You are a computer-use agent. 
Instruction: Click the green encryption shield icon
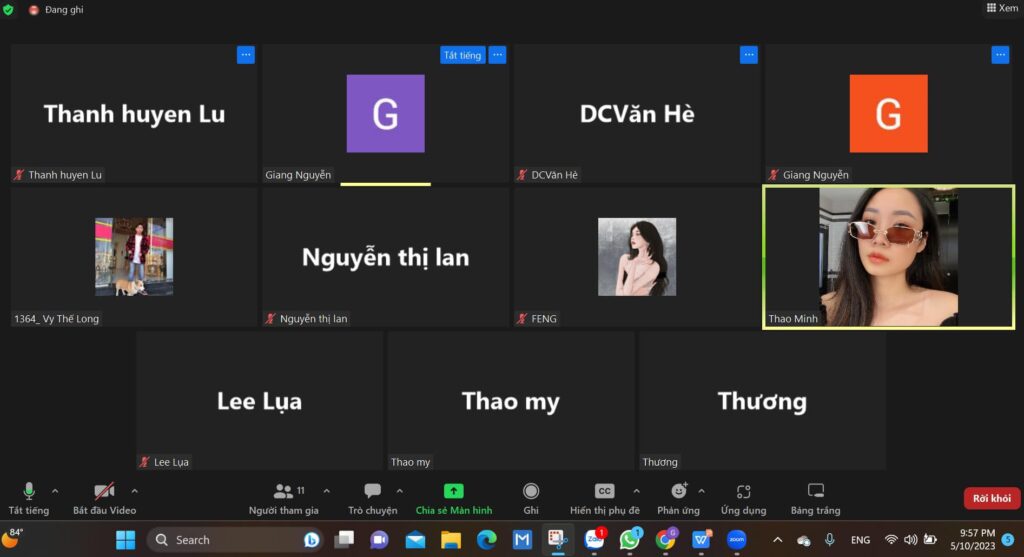click(x=9, y=9)
